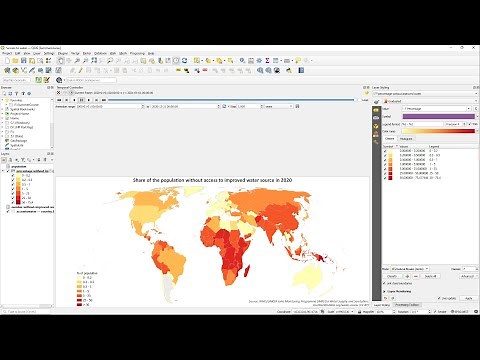The width and height of the screenshot is (480, 360).
Task: Open the Data Source Manager icon
Action: 7,71
